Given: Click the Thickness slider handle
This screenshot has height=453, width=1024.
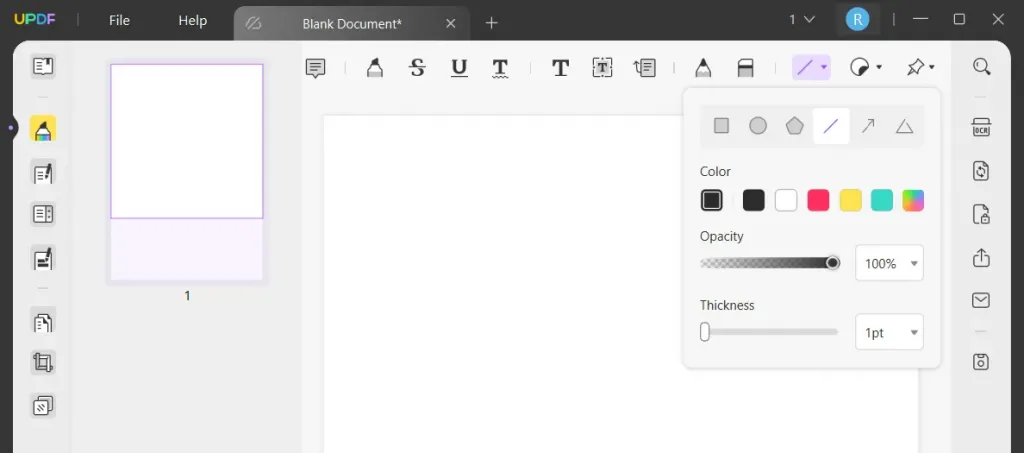Looking at the screenshot, I should (x=705, y=332).
